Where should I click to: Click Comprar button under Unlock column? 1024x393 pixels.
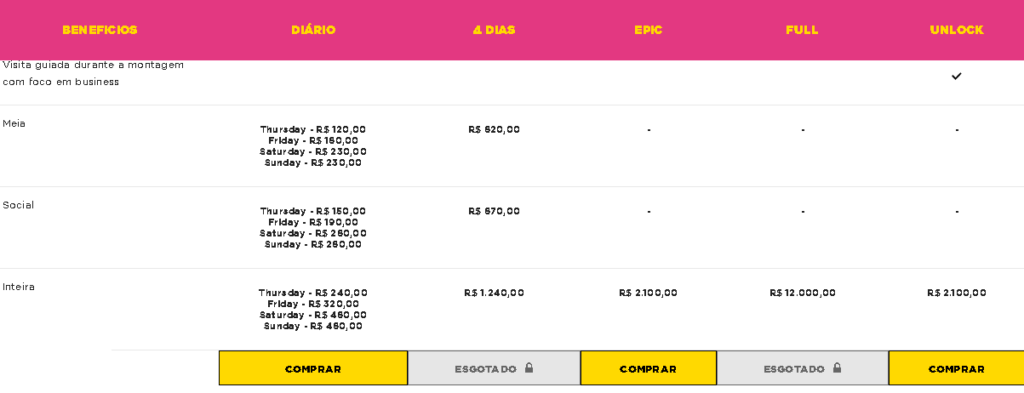tap(956, 368)
